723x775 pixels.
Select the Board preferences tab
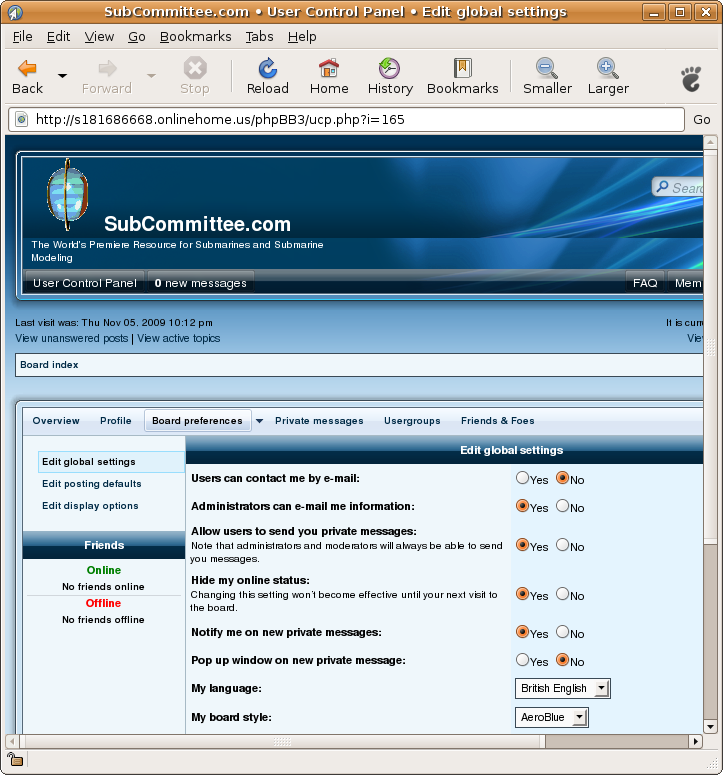point(197,421)
